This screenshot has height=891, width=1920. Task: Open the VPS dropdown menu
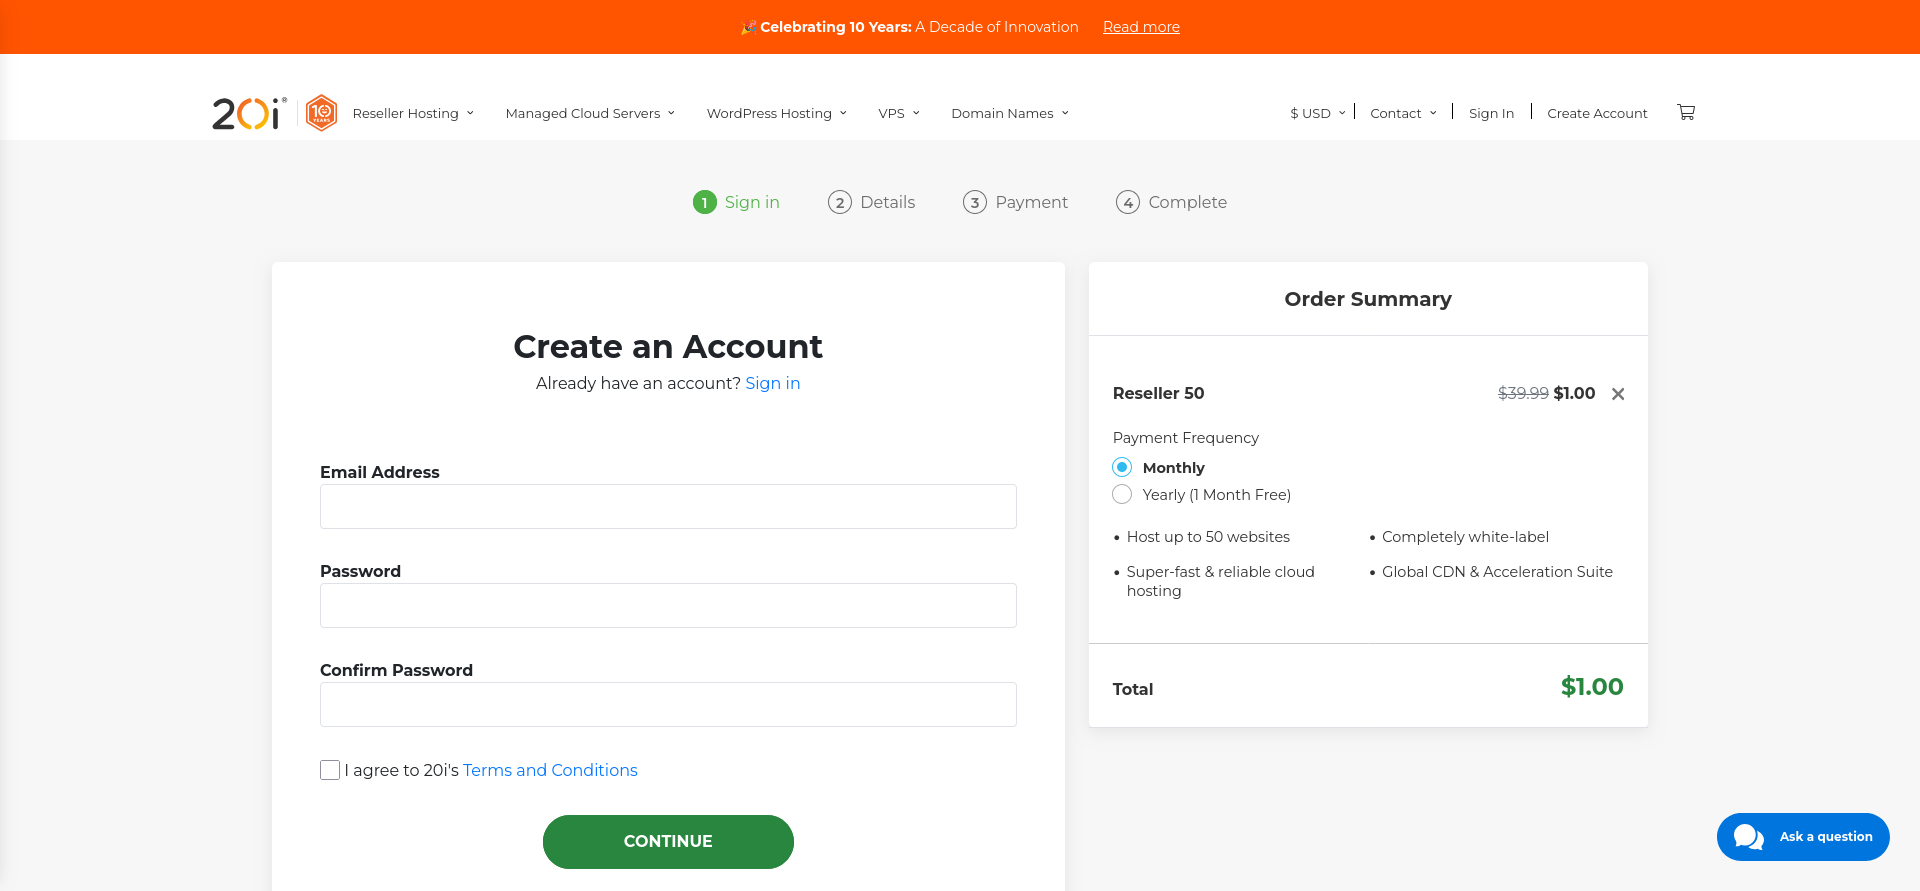click(x=899, y=113)
